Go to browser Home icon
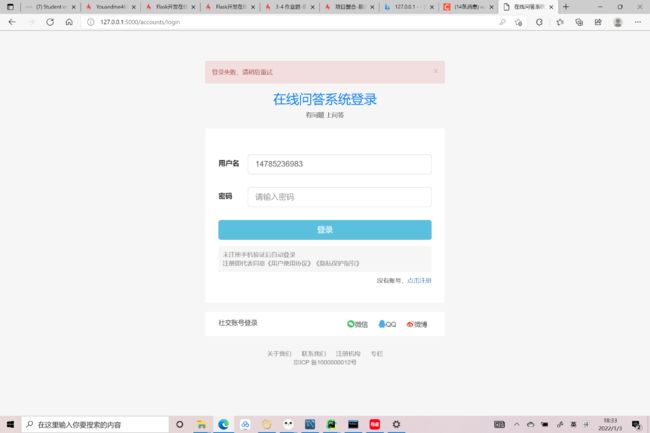The image size is (650, 433). click(69, 22)
